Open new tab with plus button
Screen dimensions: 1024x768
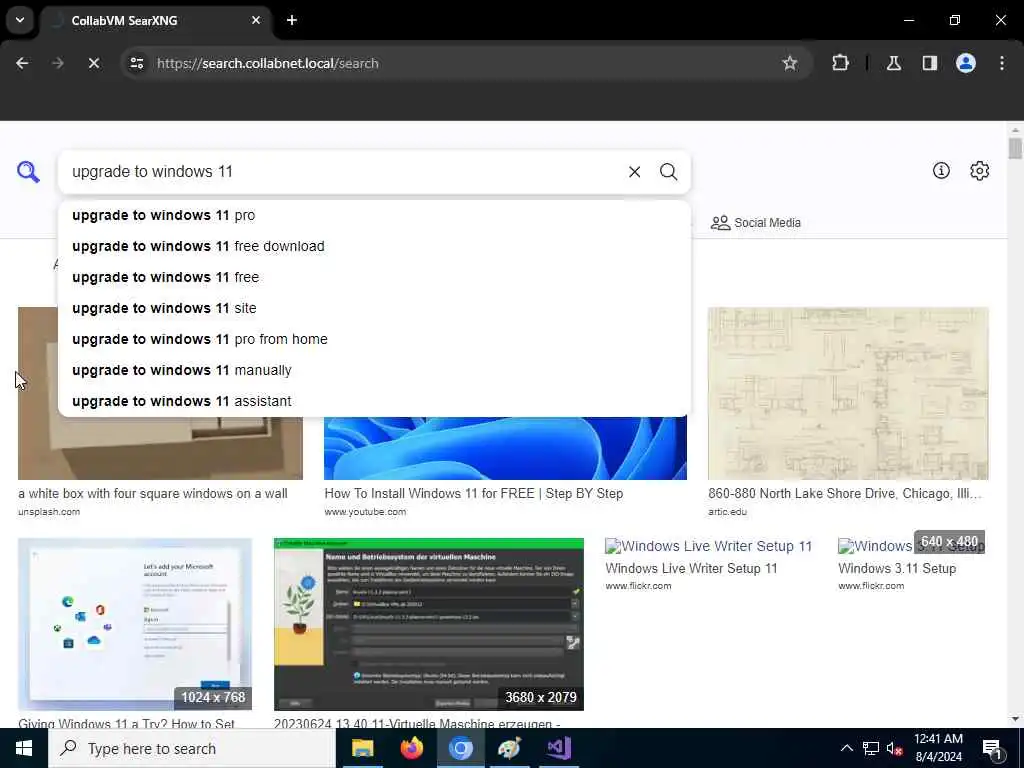click(x=292, y=20)
